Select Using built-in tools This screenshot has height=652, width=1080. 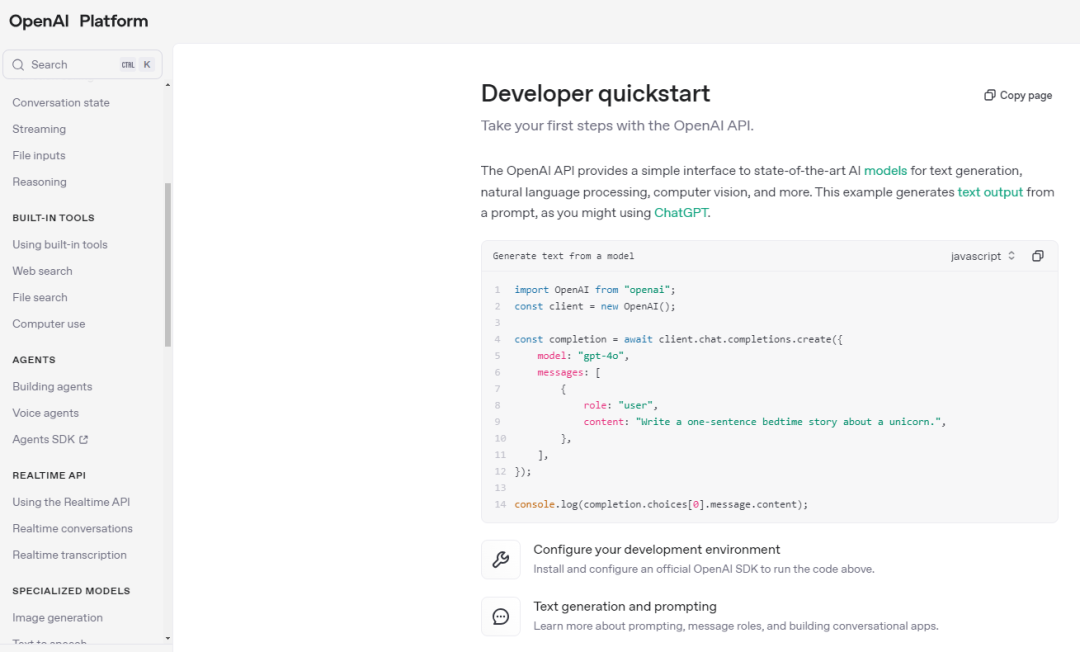(x=60, y=244)
